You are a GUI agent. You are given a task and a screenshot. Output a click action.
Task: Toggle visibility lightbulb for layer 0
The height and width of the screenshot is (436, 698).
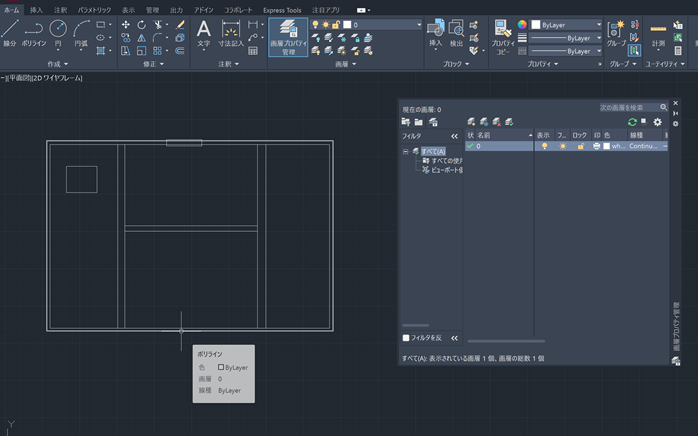(x=545, y=146)
